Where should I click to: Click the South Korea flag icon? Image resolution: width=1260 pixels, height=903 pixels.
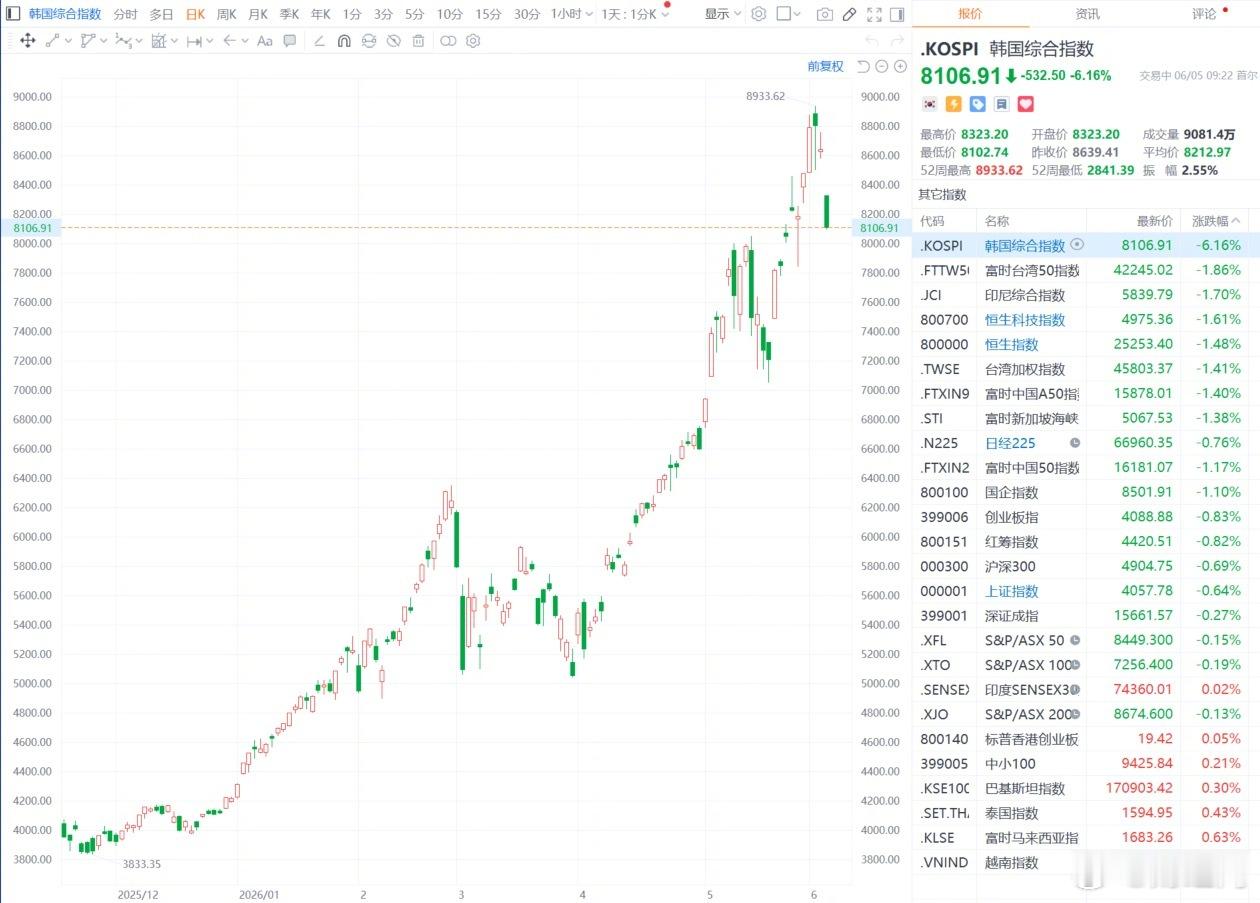(x=929, y=104)
